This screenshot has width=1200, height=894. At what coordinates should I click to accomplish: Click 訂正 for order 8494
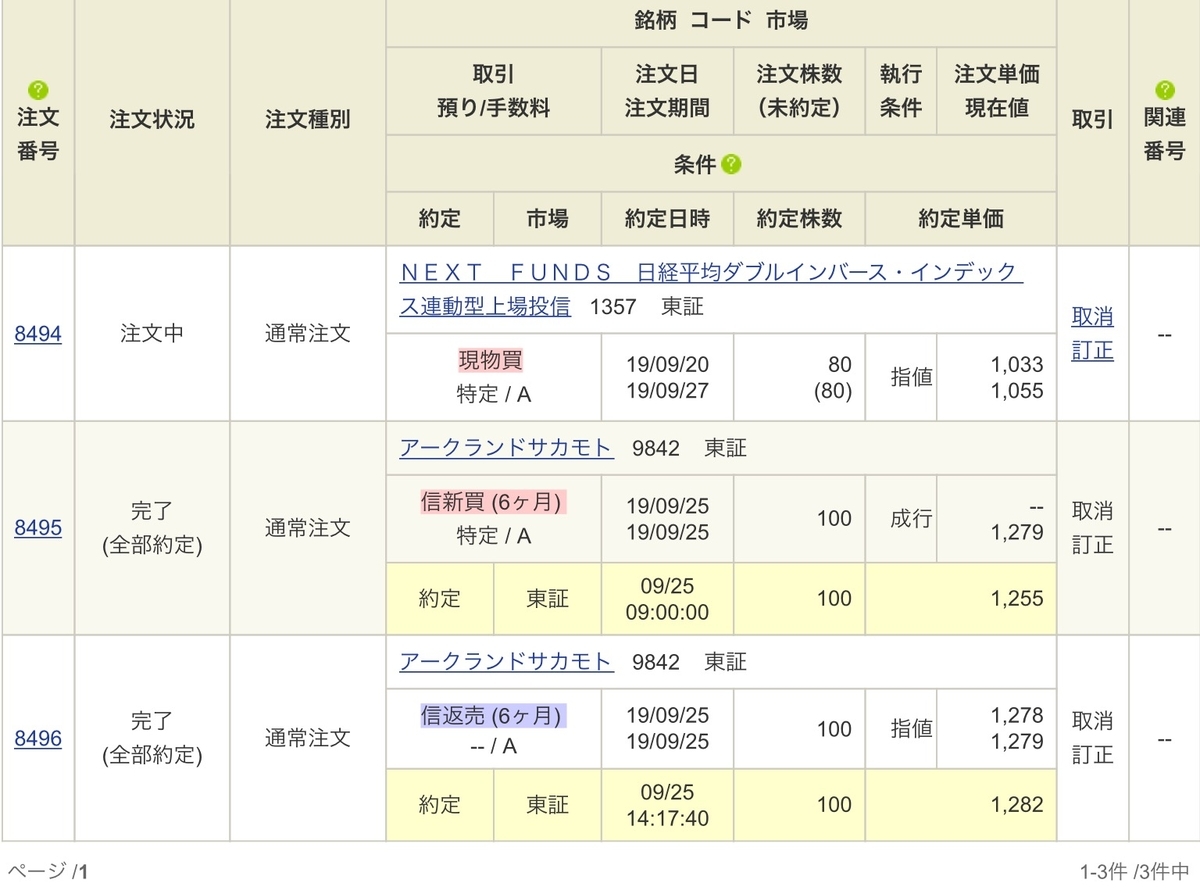(1092, 351)
